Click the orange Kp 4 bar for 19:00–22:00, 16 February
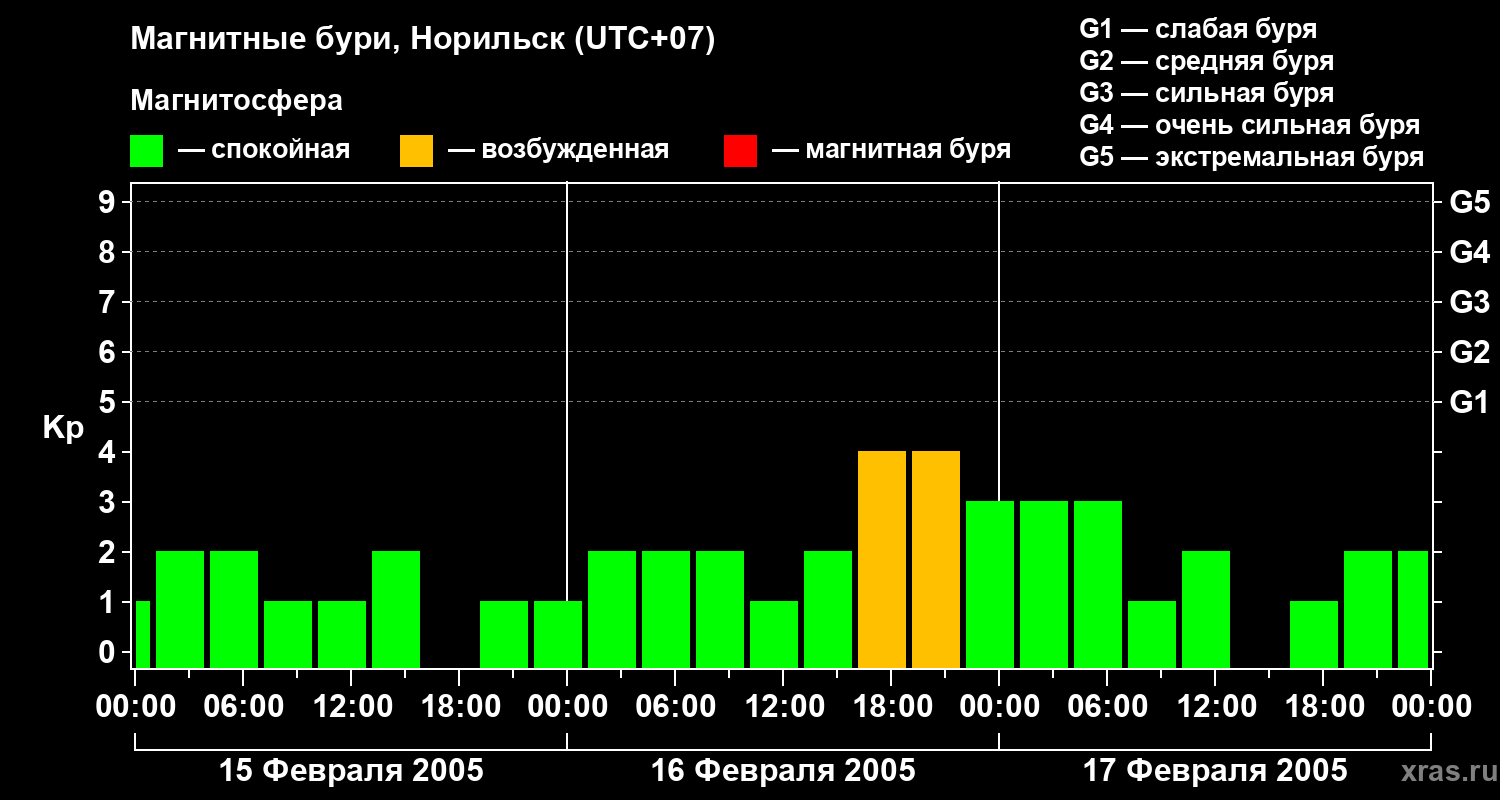 point(936,559)
